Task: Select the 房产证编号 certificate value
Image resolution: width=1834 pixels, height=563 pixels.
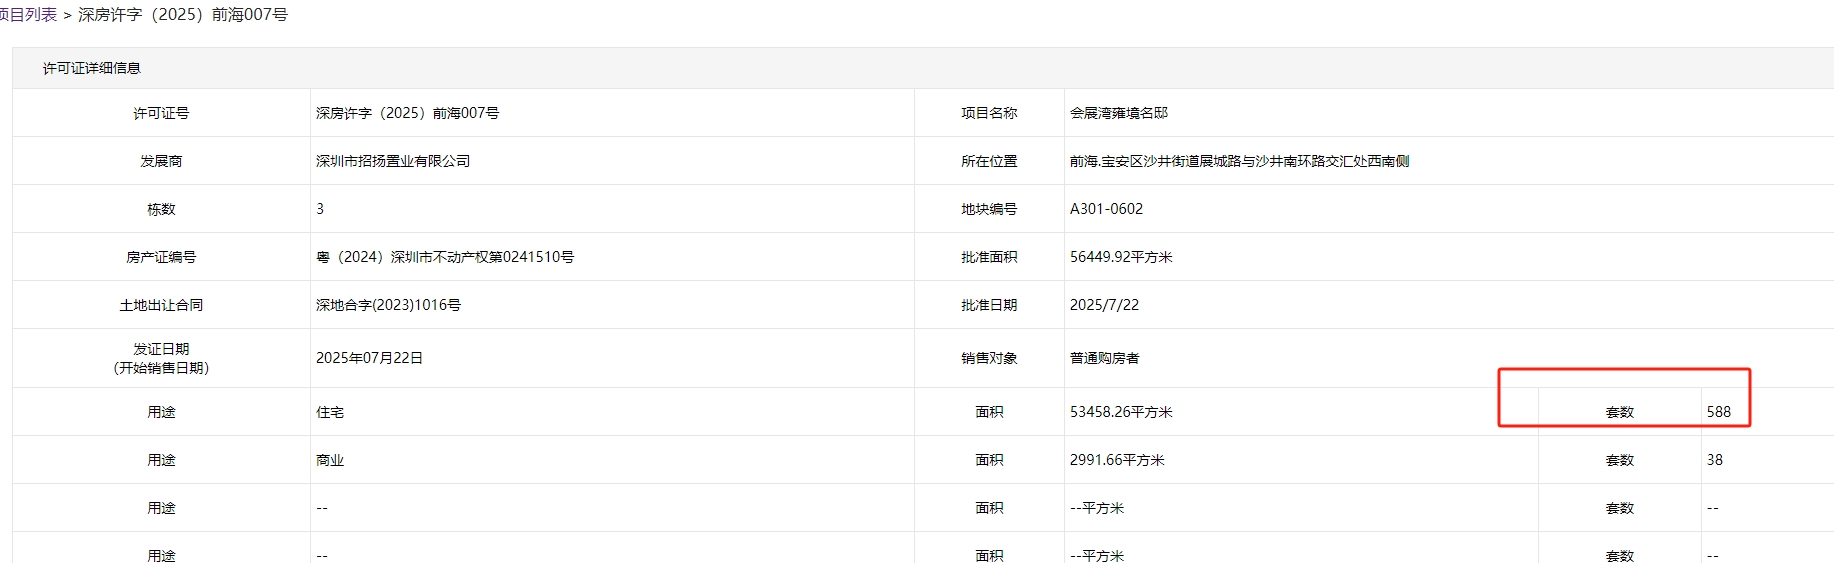Action: pyautogui.click(x=444, y=257)
